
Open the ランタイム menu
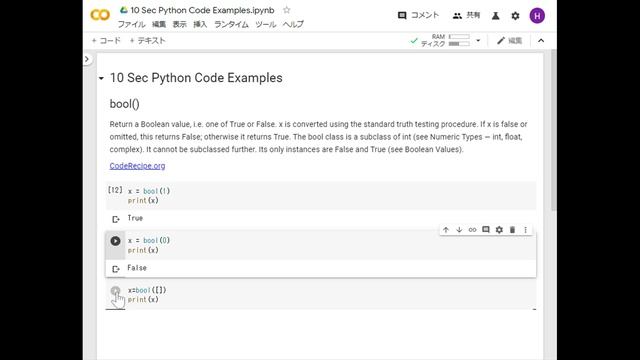231,24
